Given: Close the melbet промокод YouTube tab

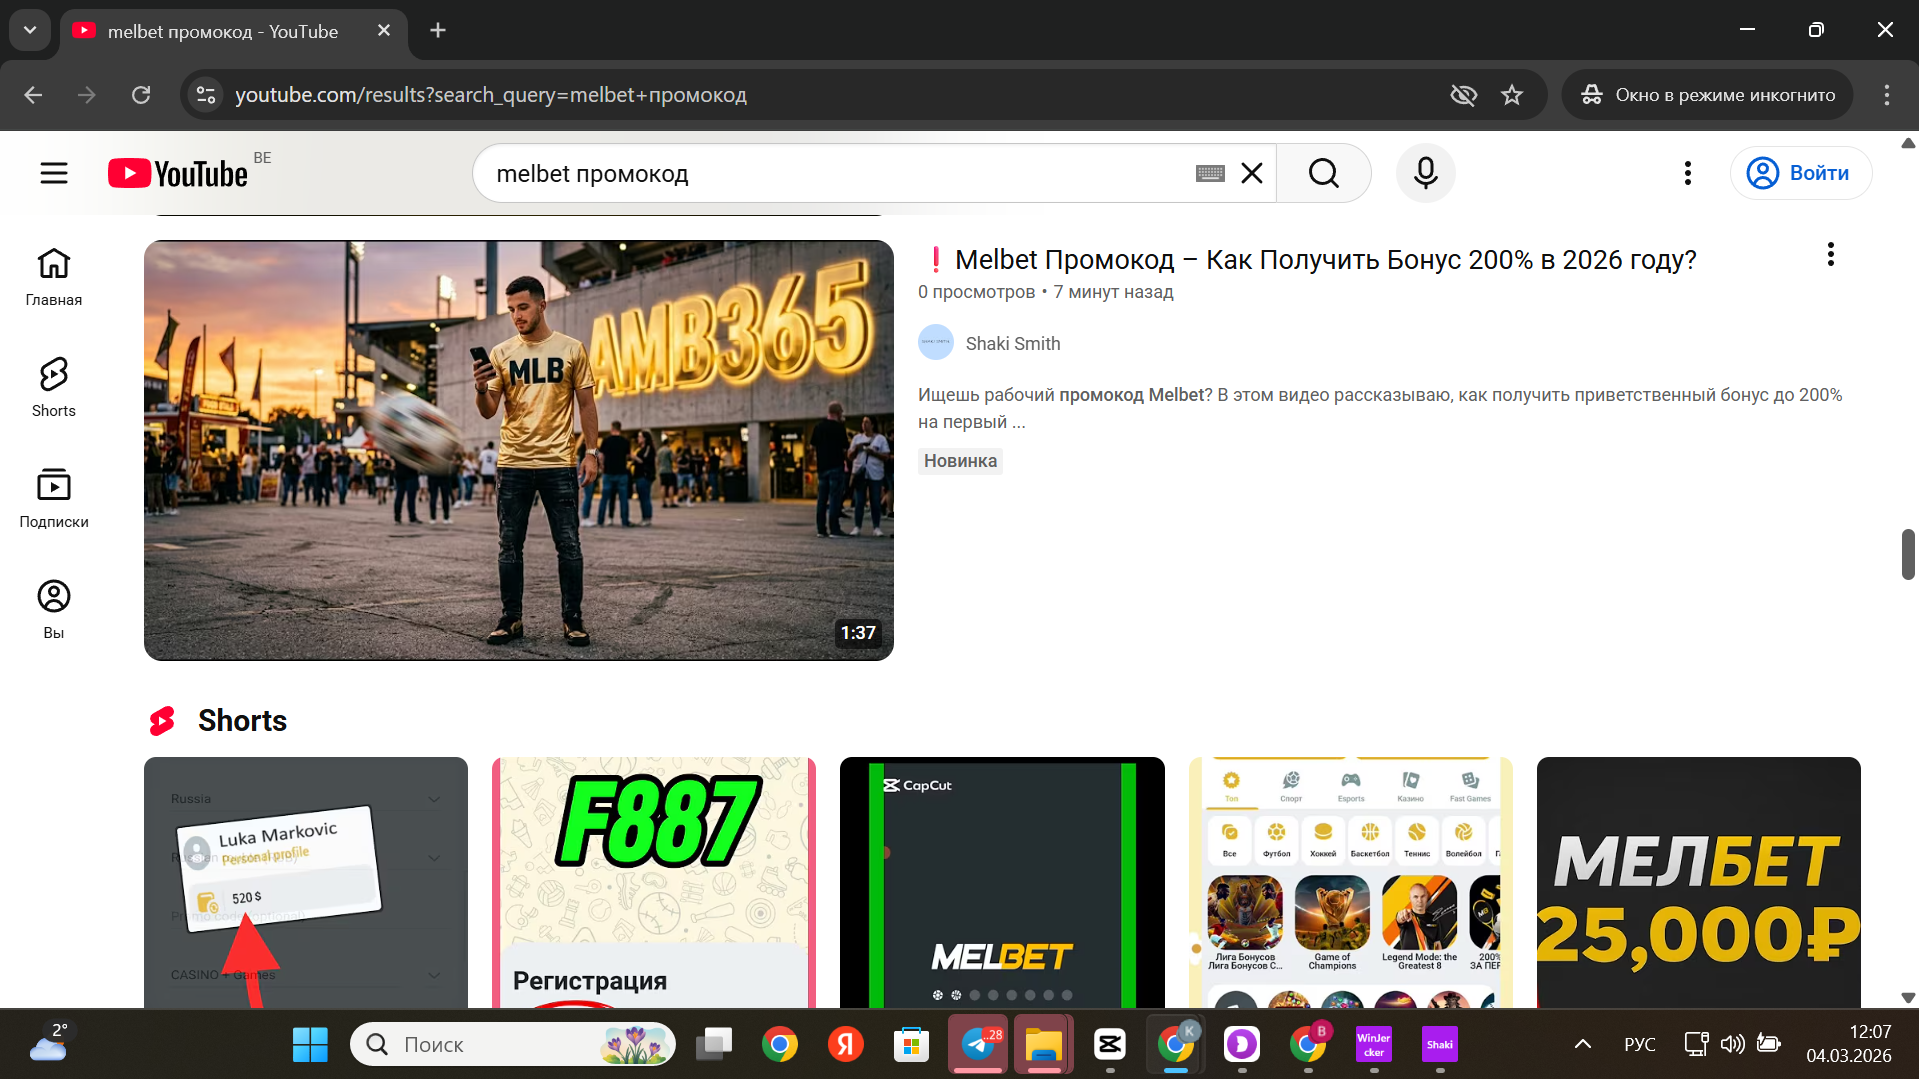Looking at the screenshot, I should [384, 31].
